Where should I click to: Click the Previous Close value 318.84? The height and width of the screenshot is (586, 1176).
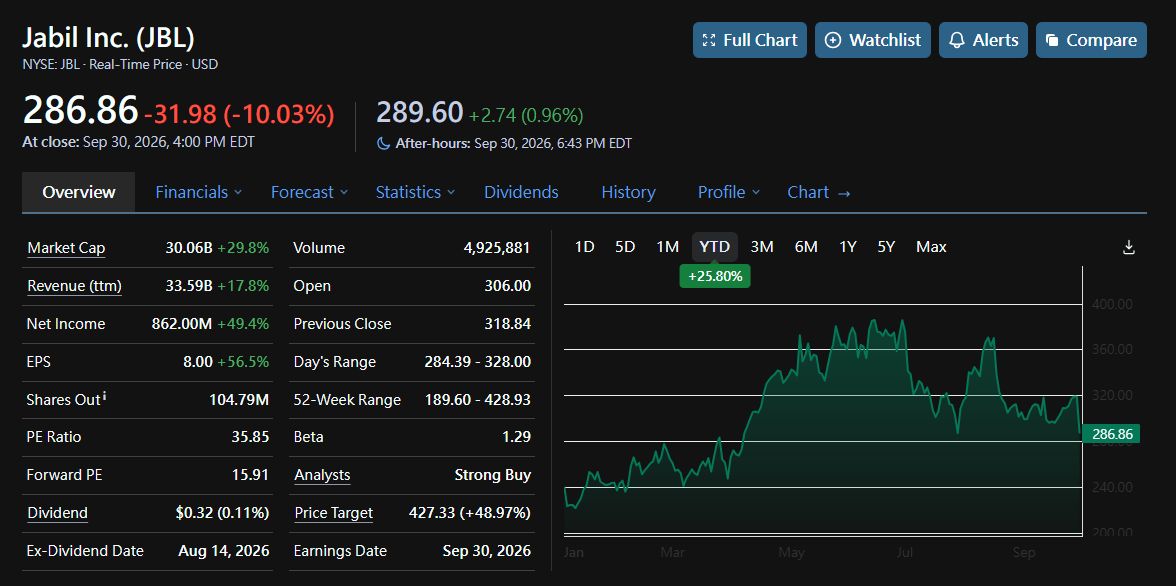(x=507, y=324)
